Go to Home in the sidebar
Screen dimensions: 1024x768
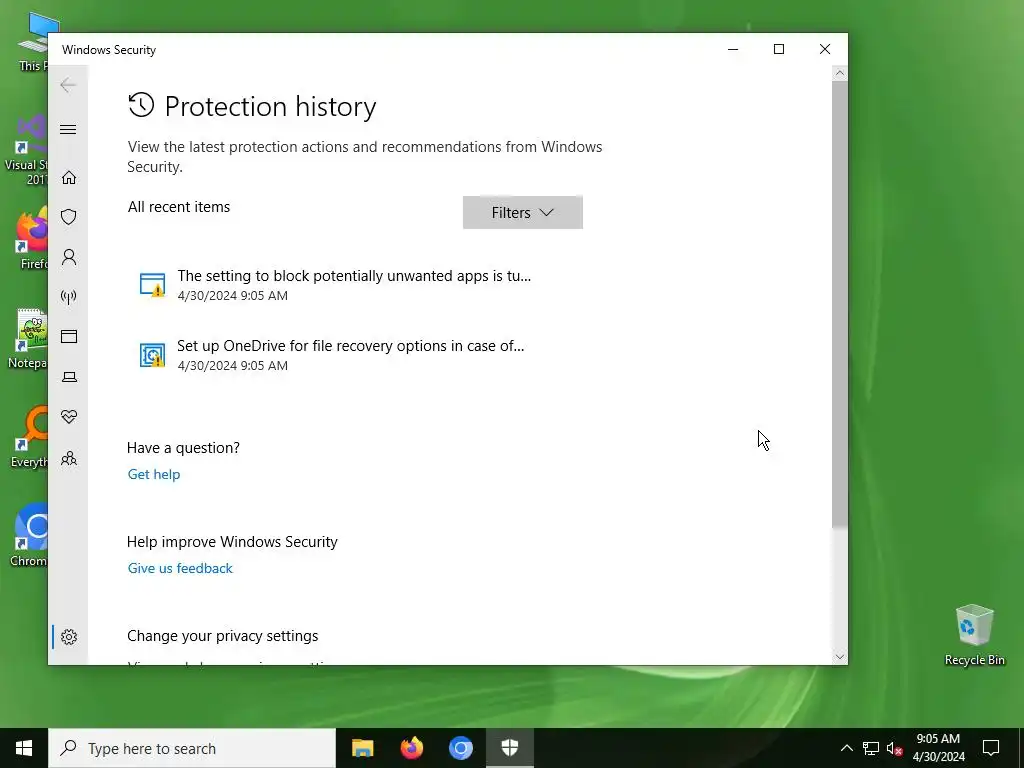click(x=69, y=178)
